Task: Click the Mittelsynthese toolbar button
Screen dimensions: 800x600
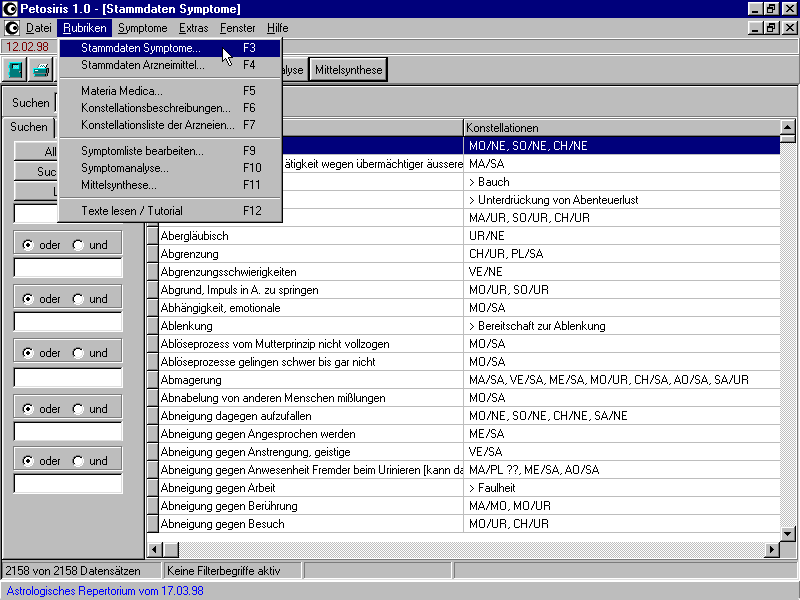Action: pos(348,70)
